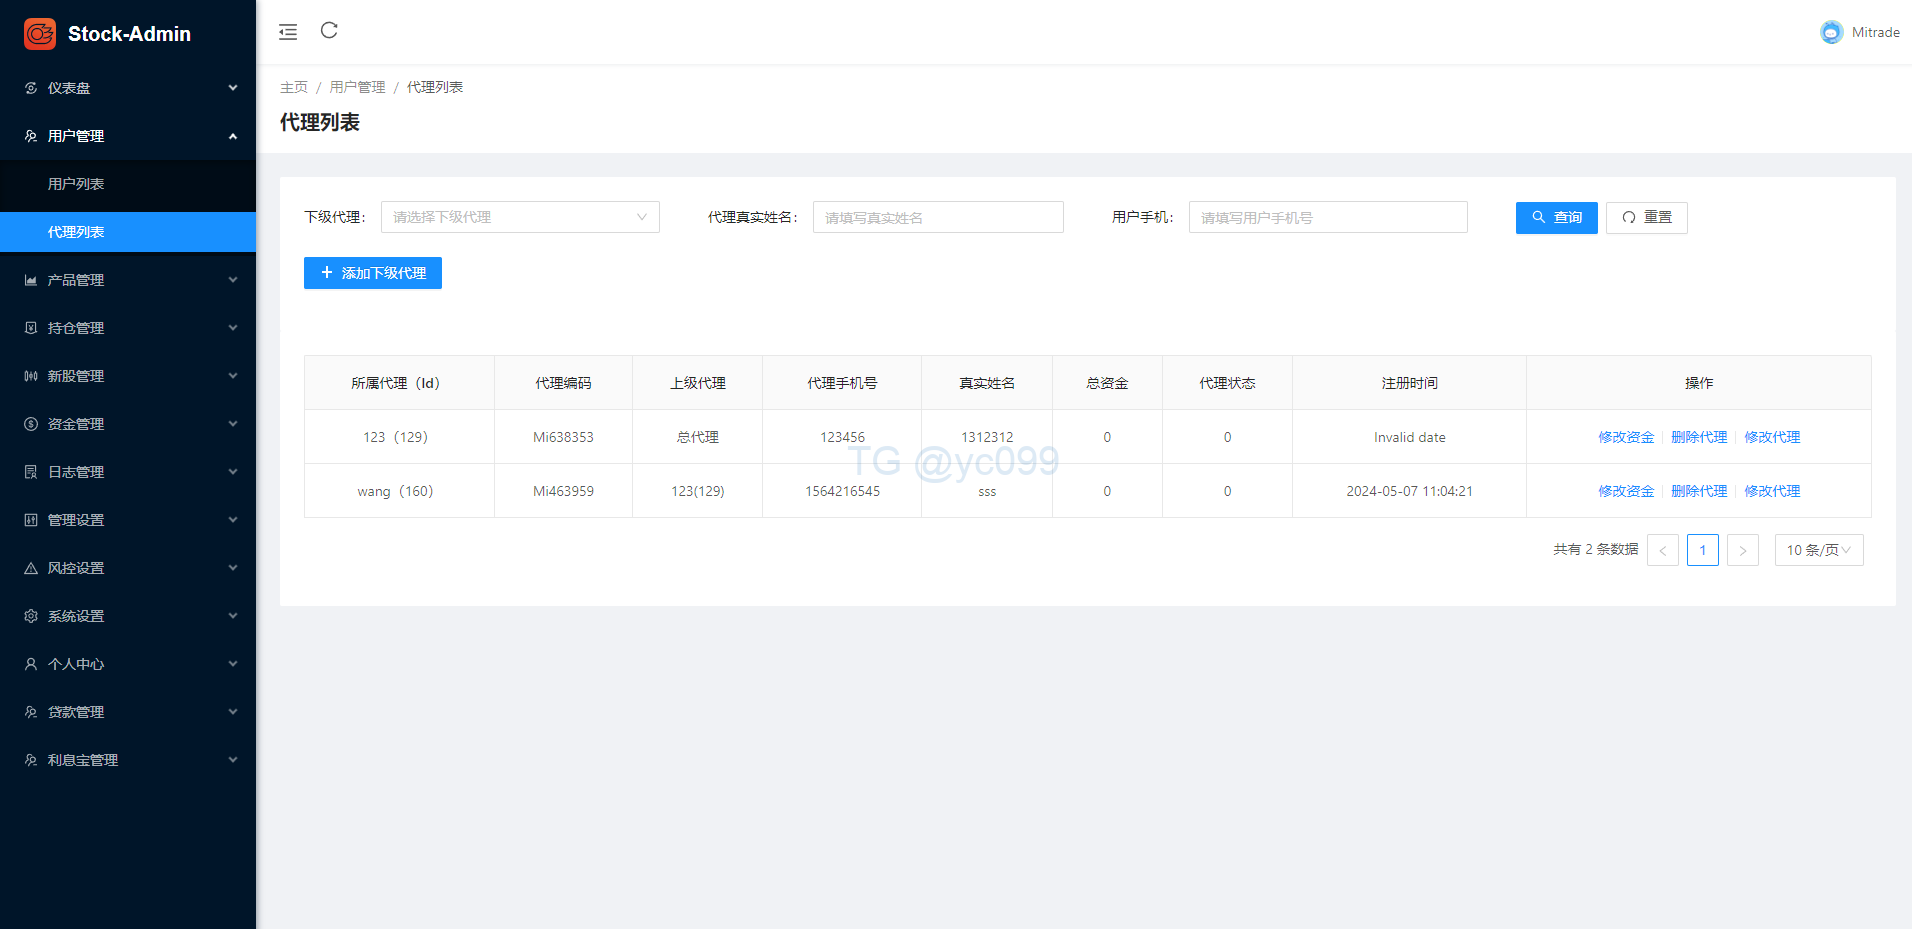Image resolution: width=1912 pixels, height=929 pixels.
Task: Focus the 代理真实姓名 input field
Action: (937, 217)
